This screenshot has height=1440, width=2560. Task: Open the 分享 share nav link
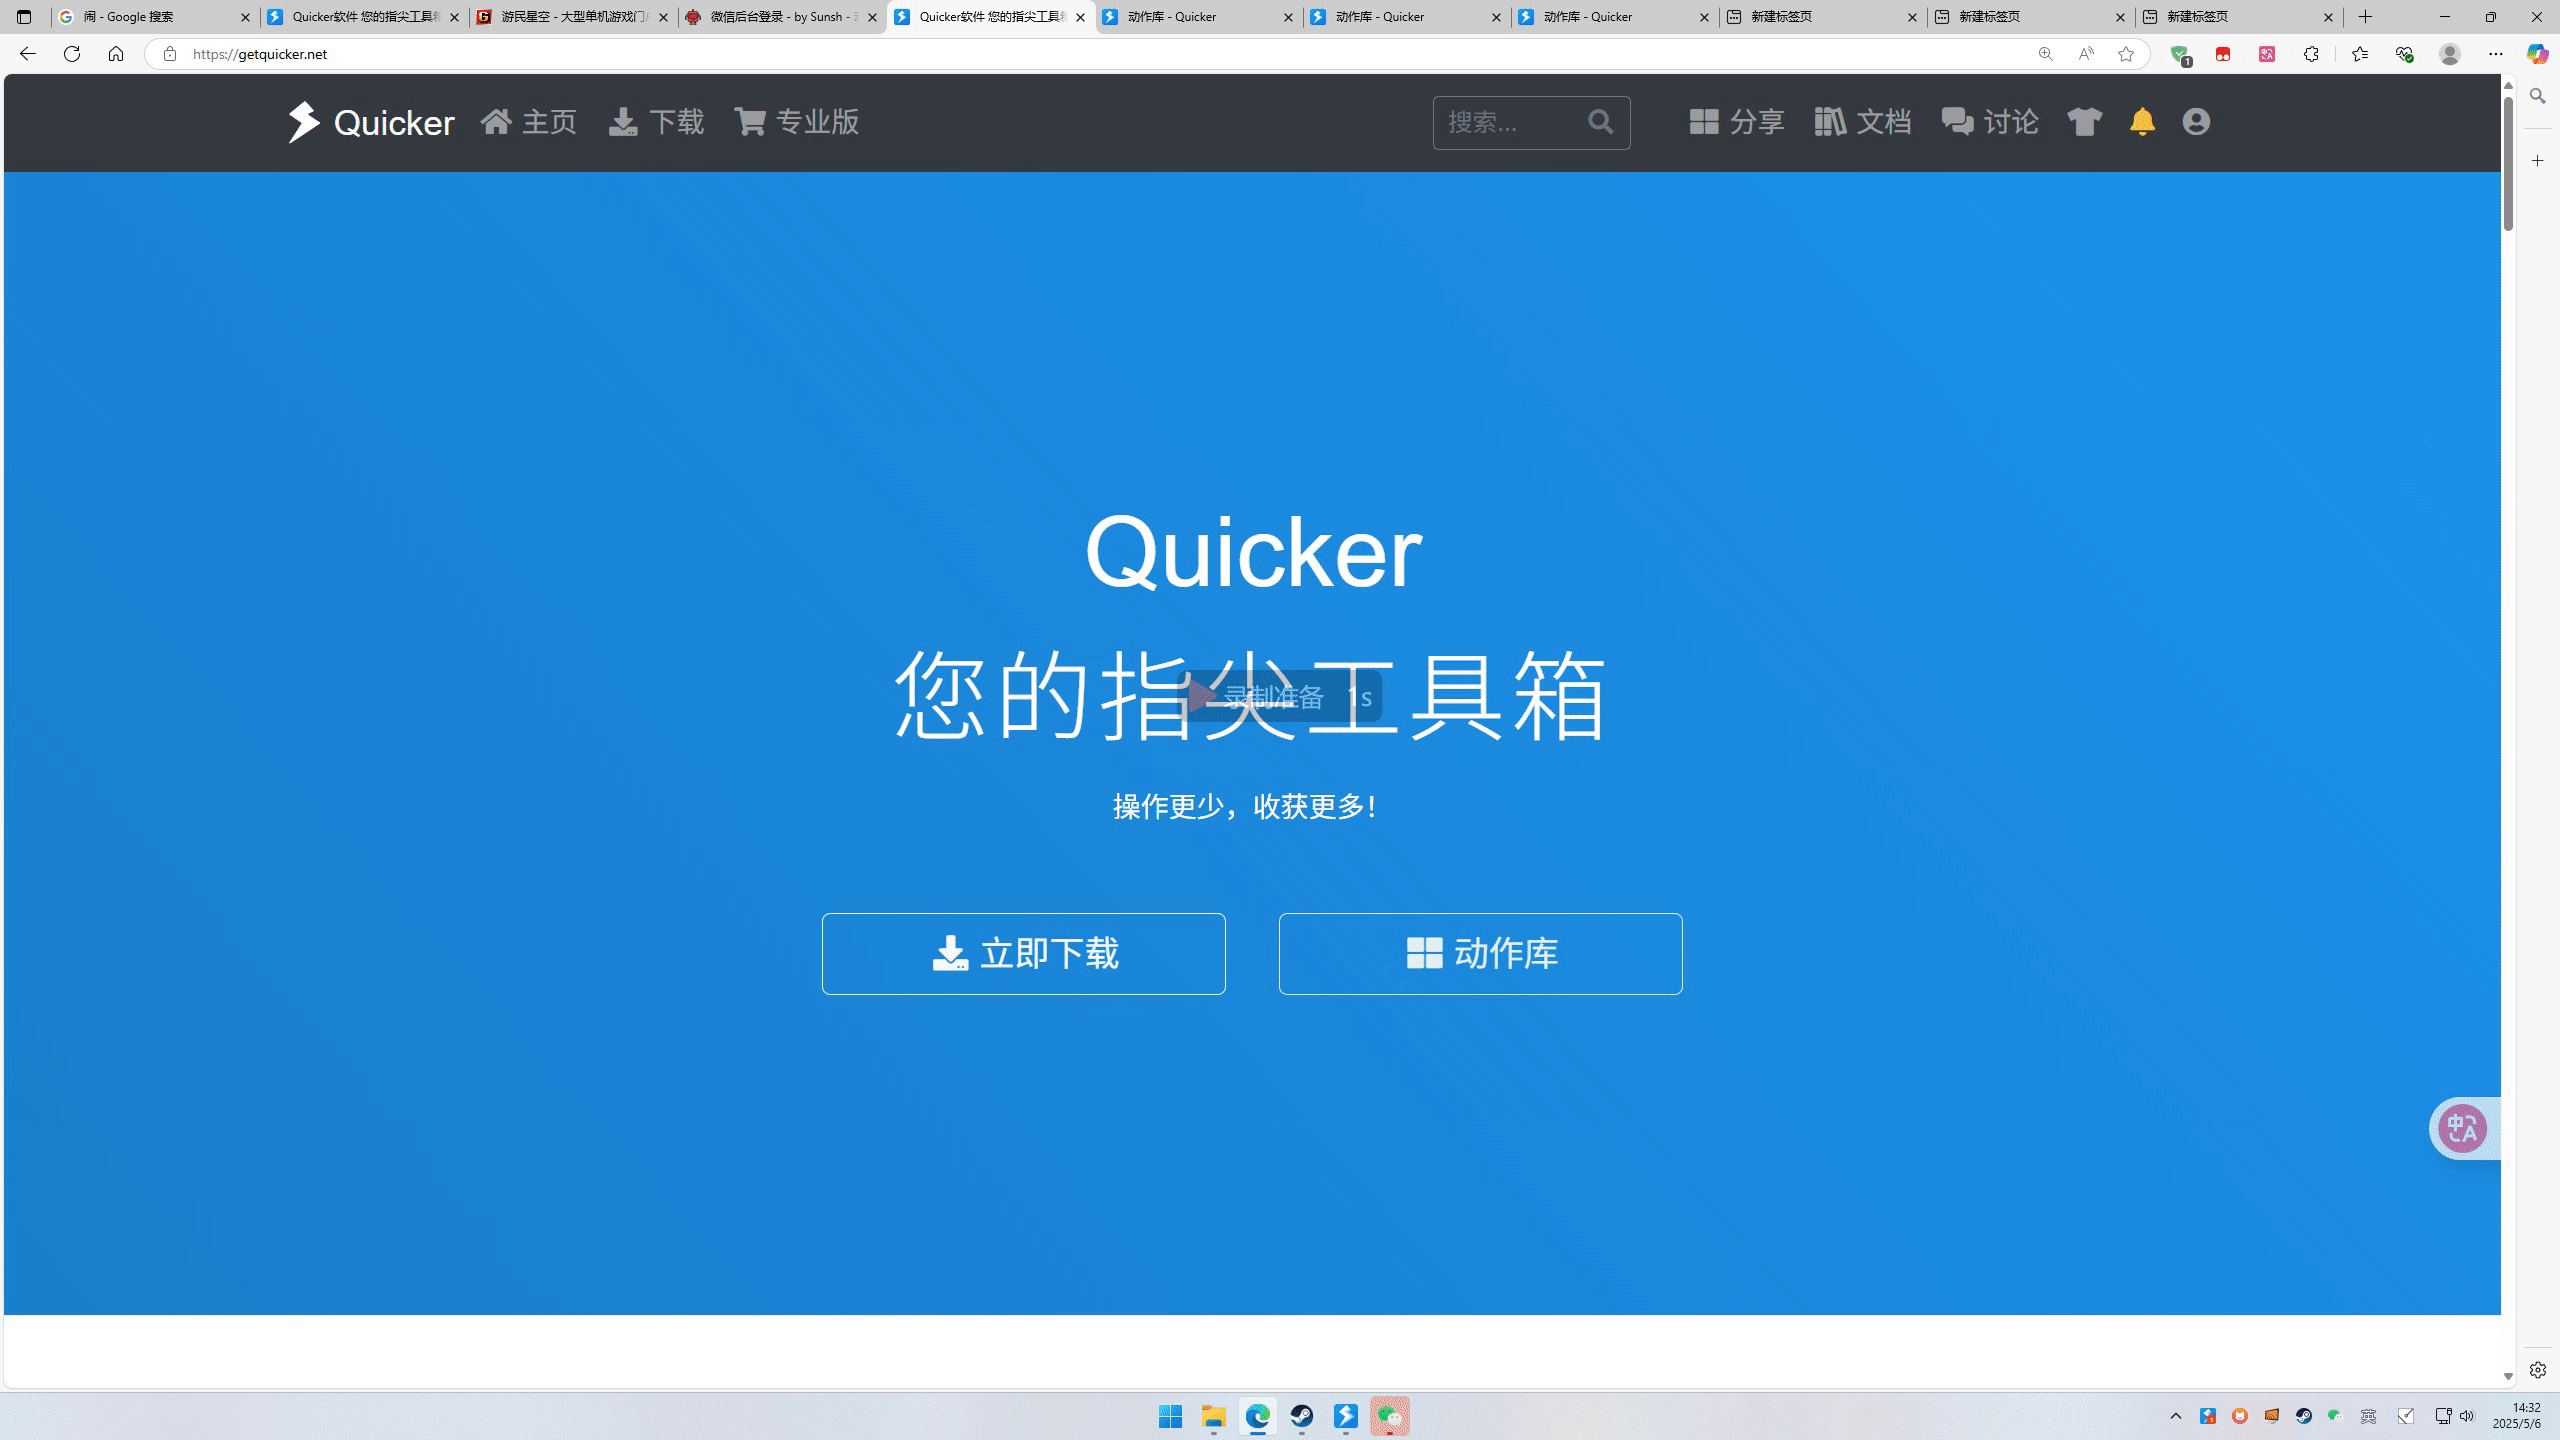[1736, 122]
